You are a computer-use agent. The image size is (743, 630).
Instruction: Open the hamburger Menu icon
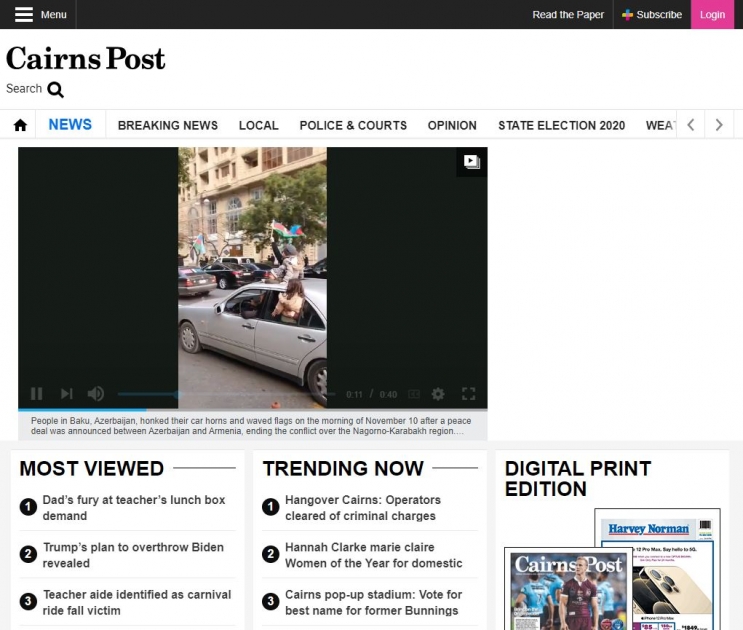24,14
